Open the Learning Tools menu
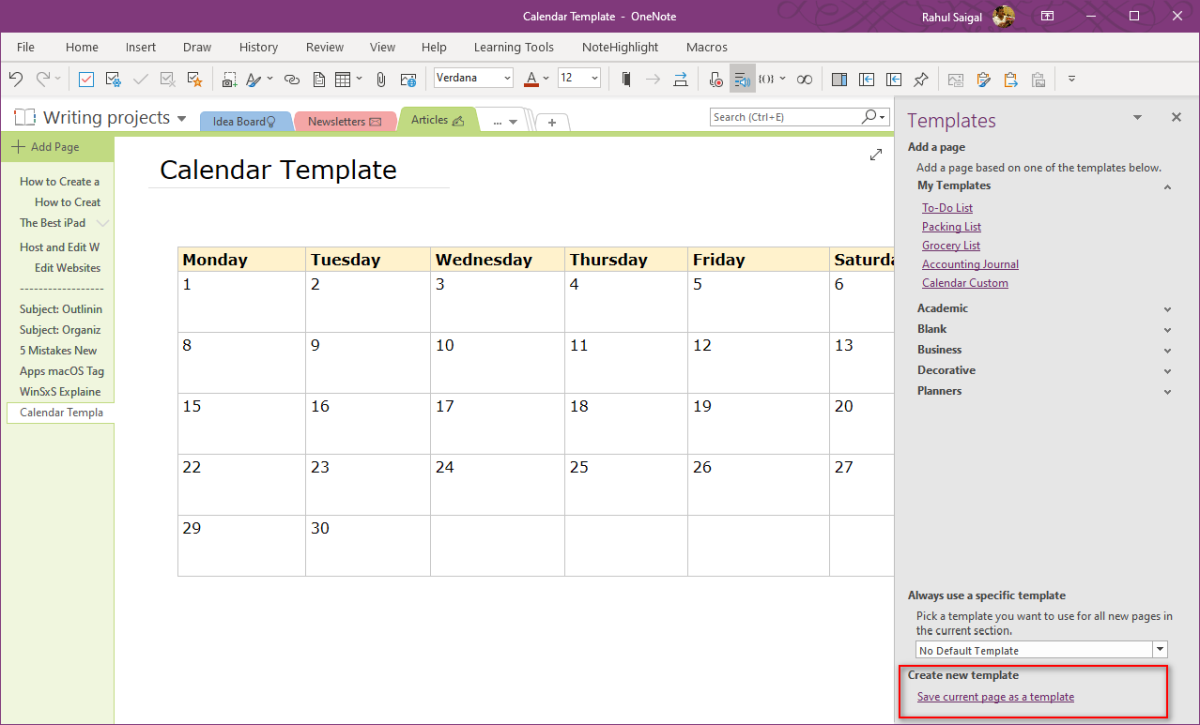The image size is (1200, 725). pyautogui.click(x=513, y=47)
